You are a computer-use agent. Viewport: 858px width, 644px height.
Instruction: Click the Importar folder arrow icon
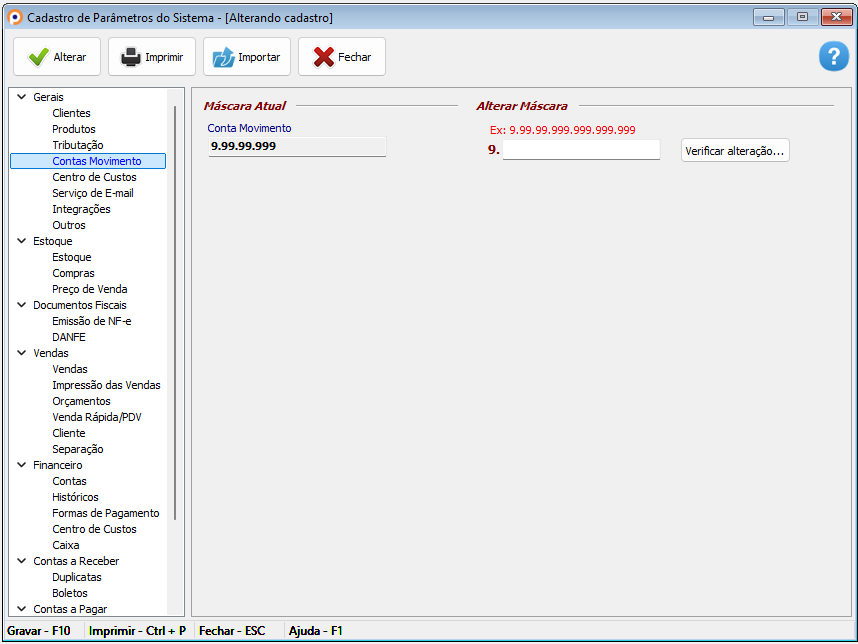223,57
